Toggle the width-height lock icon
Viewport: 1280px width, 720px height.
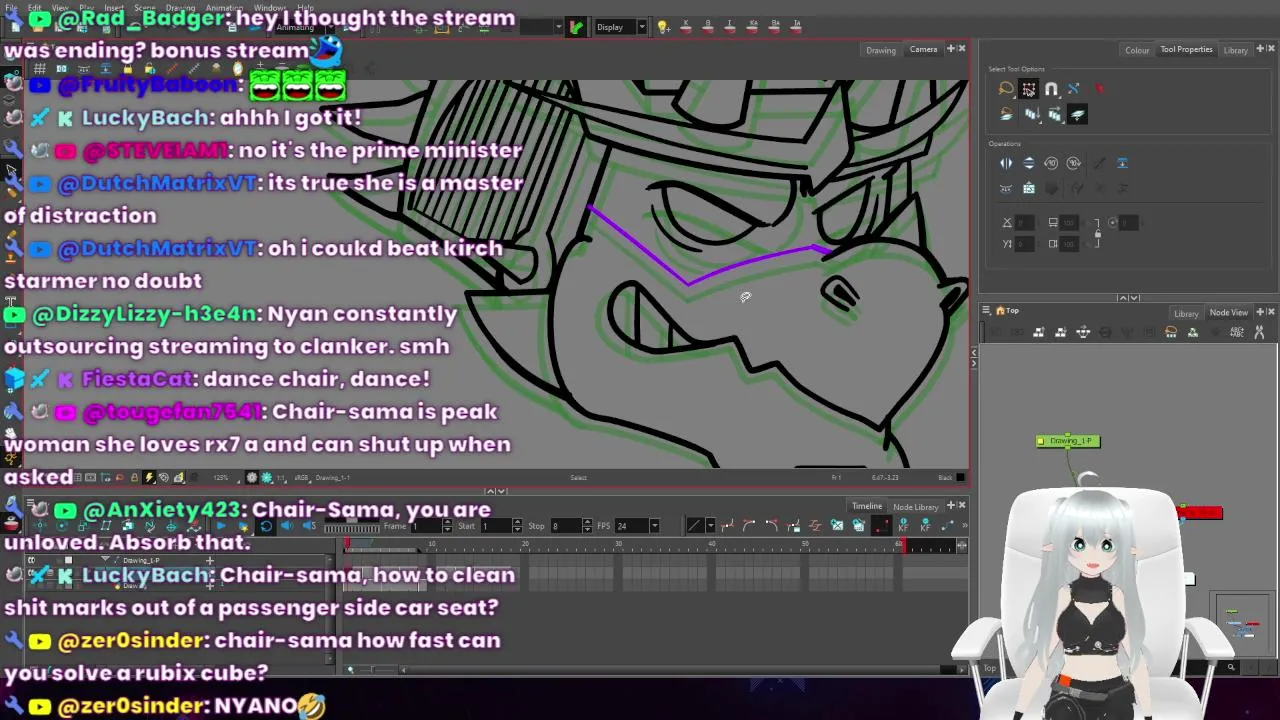[1098, 233]
